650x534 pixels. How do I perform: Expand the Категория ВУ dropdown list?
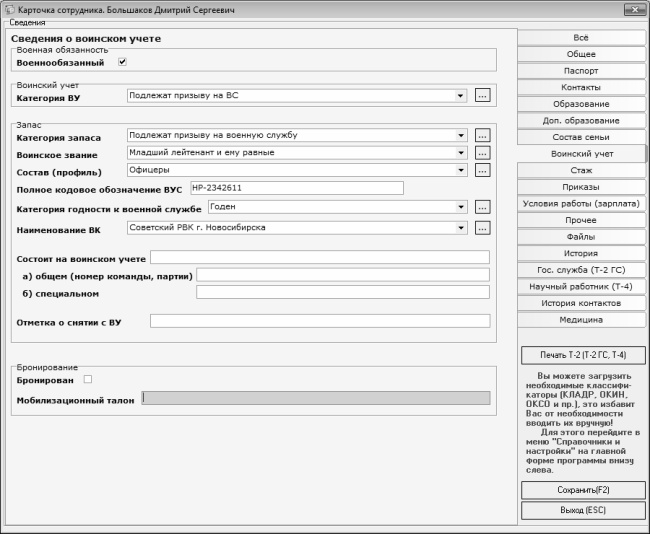point(460,96)
